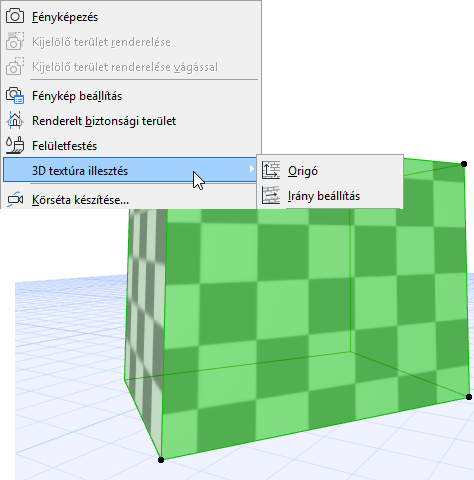Choose Irány beállítás in the submenu
Image resolution: width=474 pixels, height=480 pixels.
330,196
